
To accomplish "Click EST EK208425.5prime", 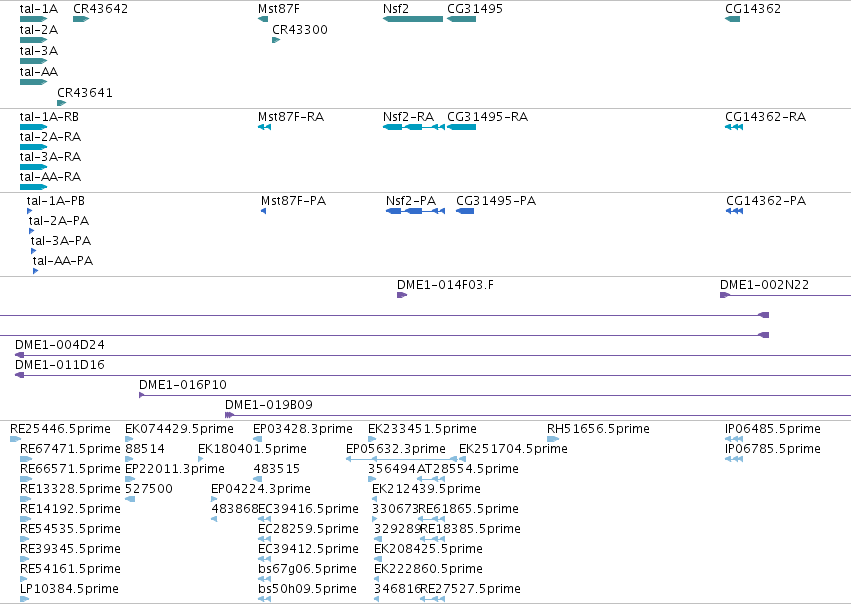I will 428,549.
